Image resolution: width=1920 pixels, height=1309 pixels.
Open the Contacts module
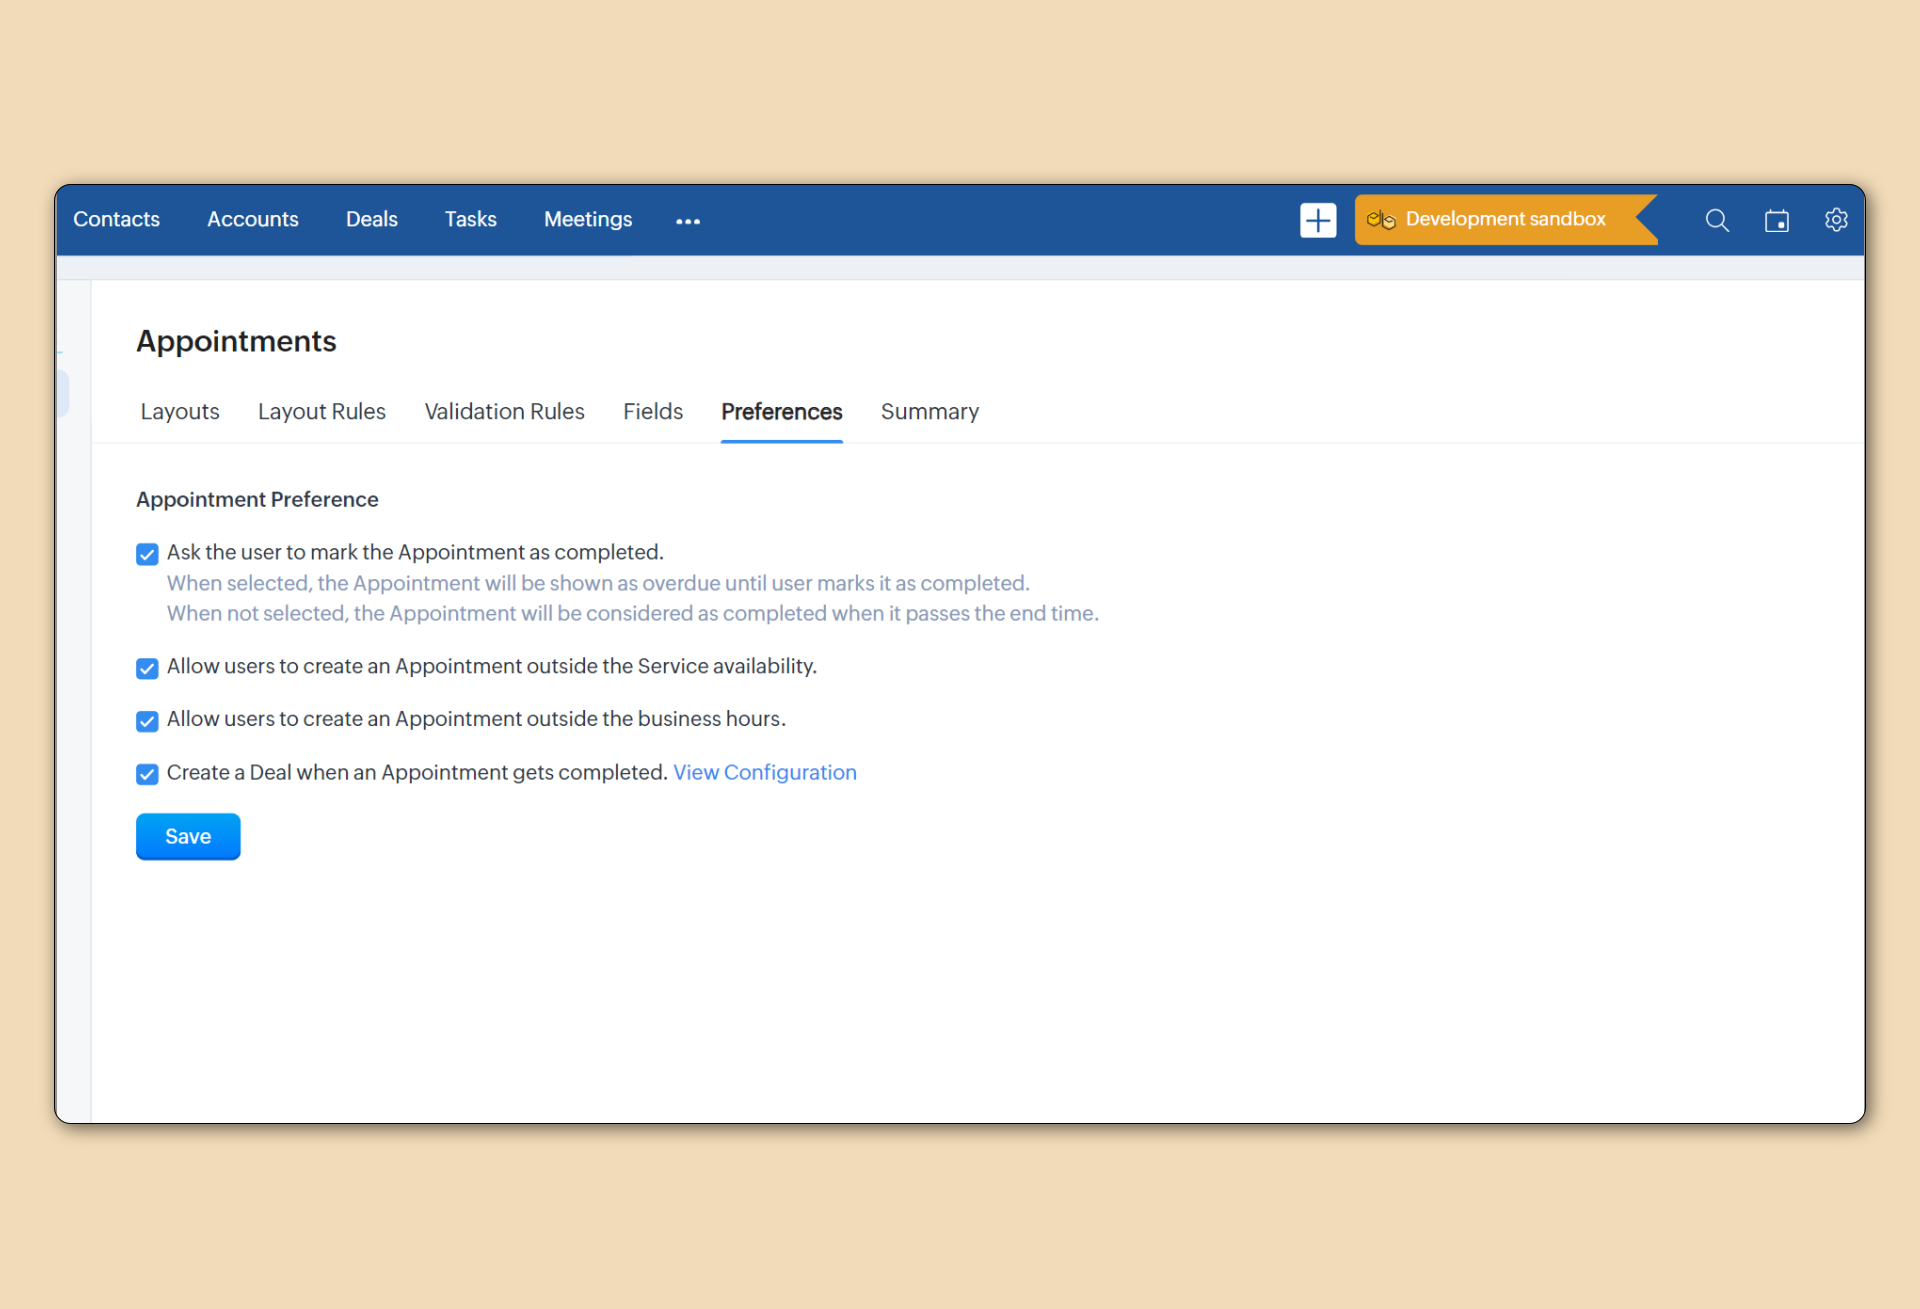pyautogui.click(x=116, y=219)
